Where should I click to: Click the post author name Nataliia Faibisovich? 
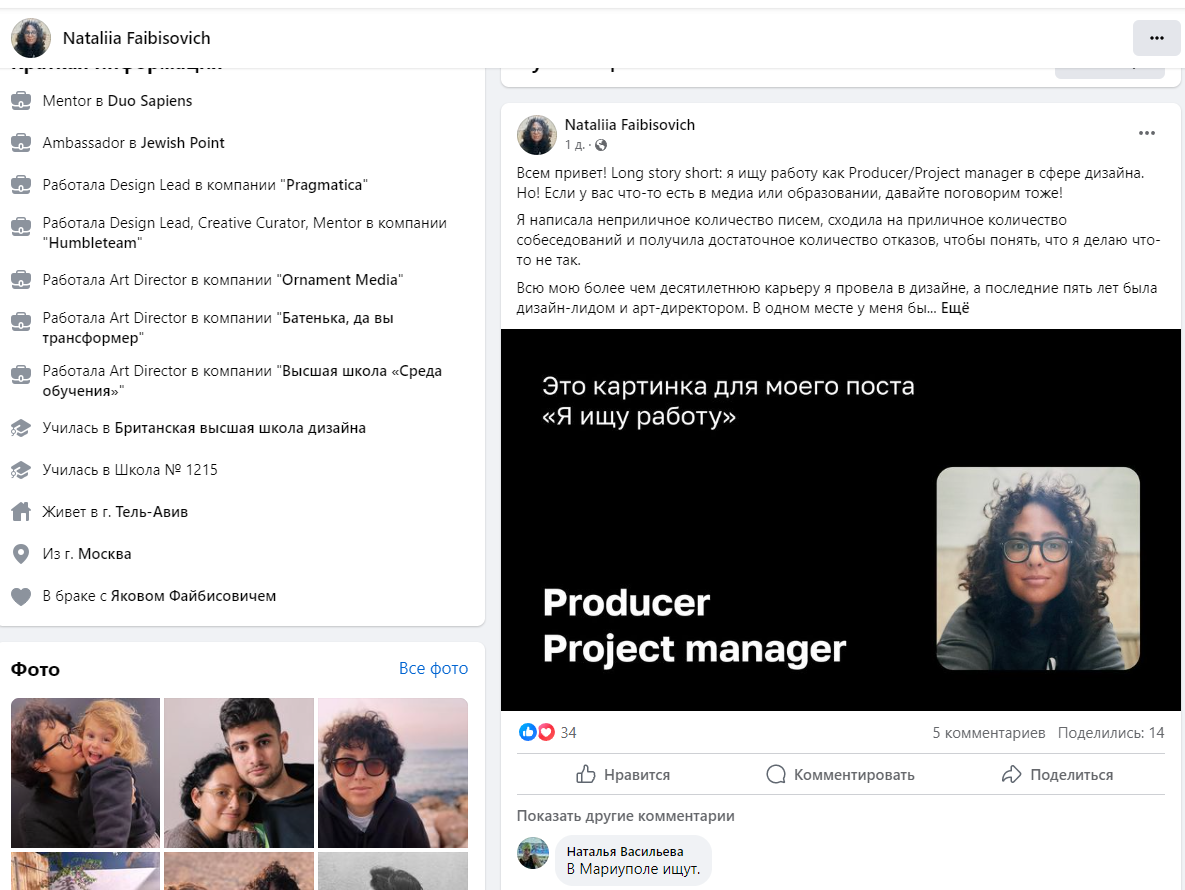[630, 125]
